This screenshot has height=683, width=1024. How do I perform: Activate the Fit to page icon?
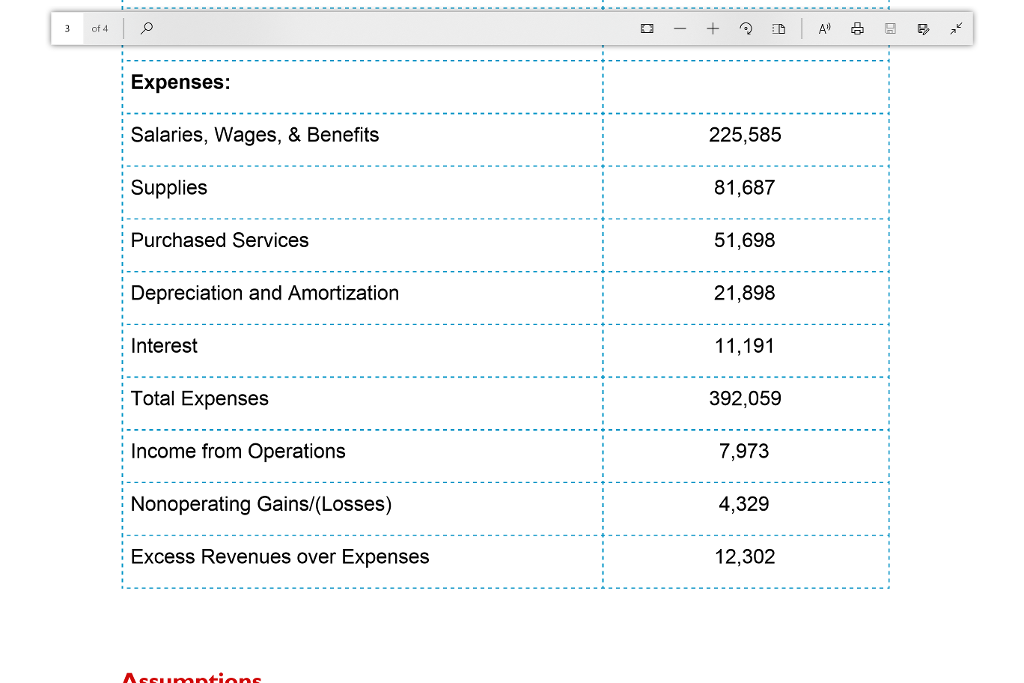(x=647, y=28)
